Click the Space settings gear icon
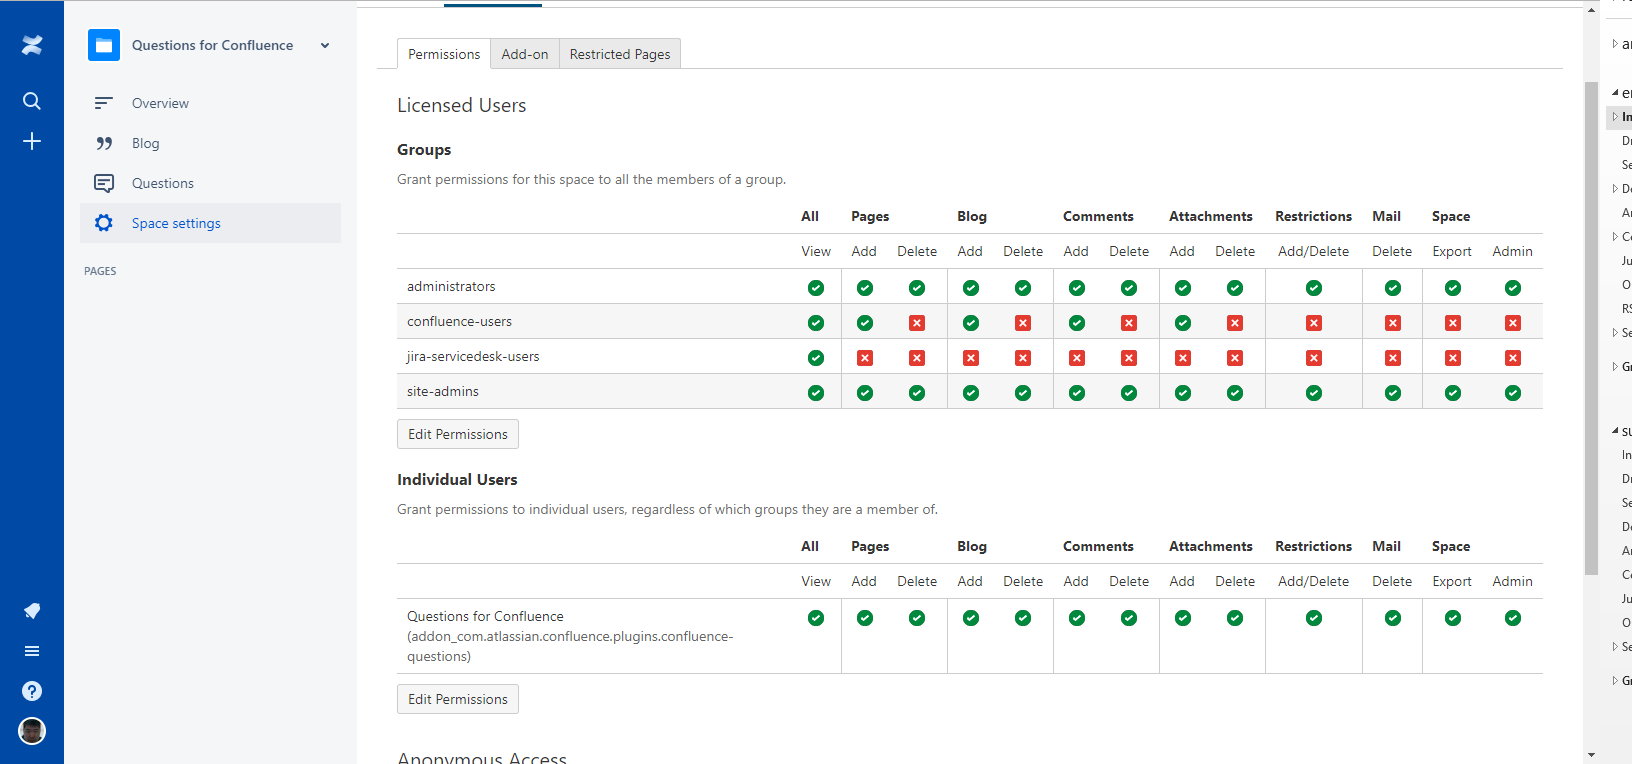This screenshot has height=764, width=1632. (104, 223)
